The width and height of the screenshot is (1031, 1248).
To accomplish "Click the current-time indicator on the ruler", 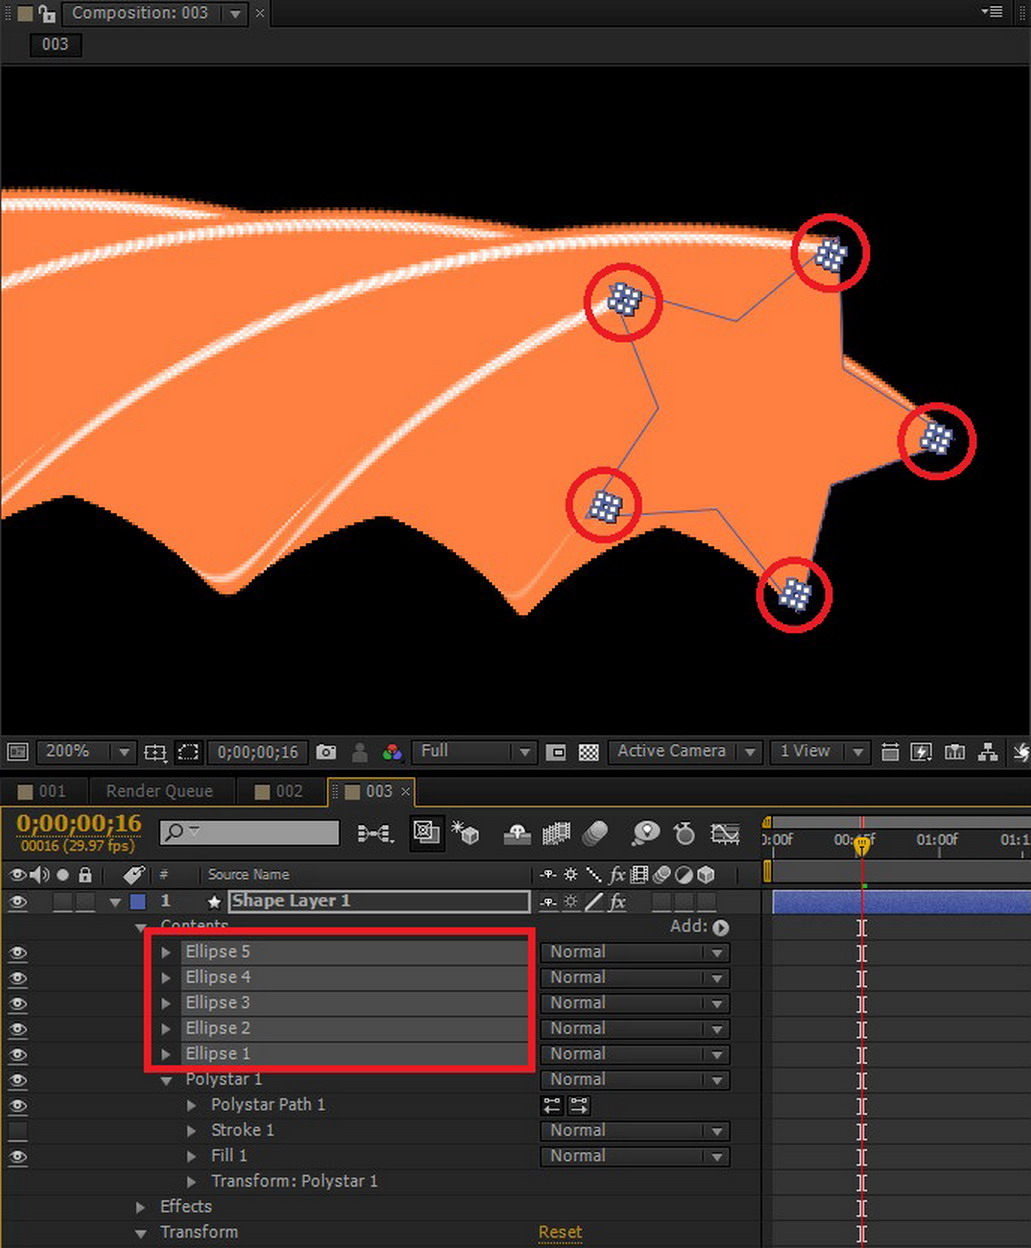I will tap(862, 845).
